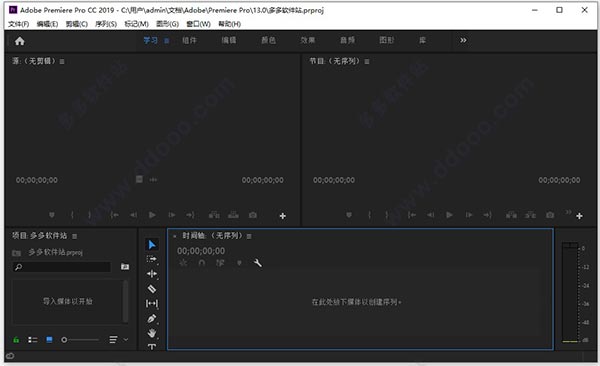The width and height of the screenshot is (600, 366).
Task: Play the Program monitor sequence
Action: (x=449, y=215)
